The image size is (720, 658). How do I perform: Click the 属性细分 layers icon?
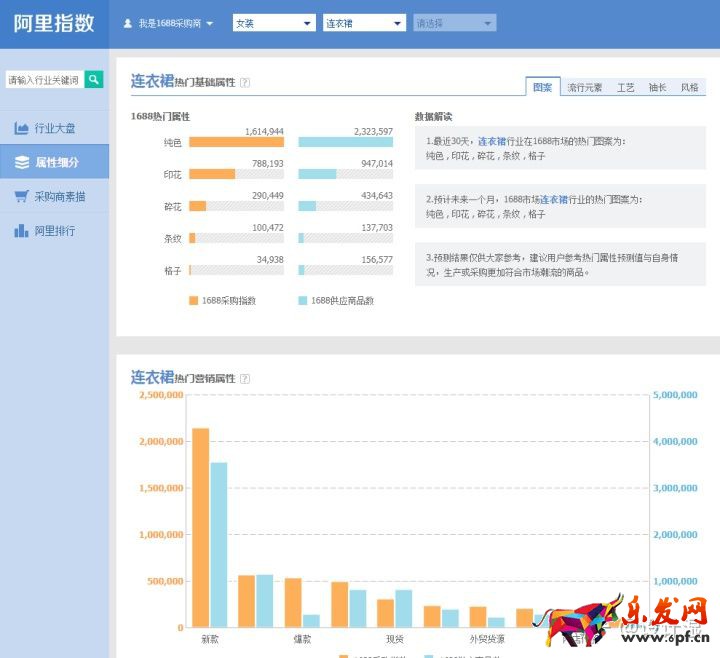pos(21,162)
